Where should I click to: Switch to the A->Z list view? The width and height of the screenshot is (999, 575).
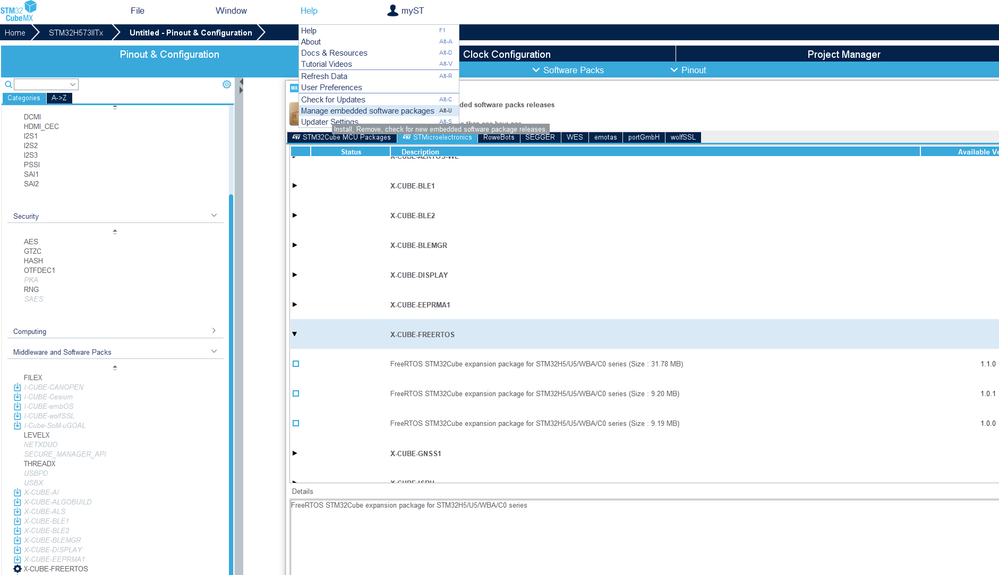click(59, 98)
